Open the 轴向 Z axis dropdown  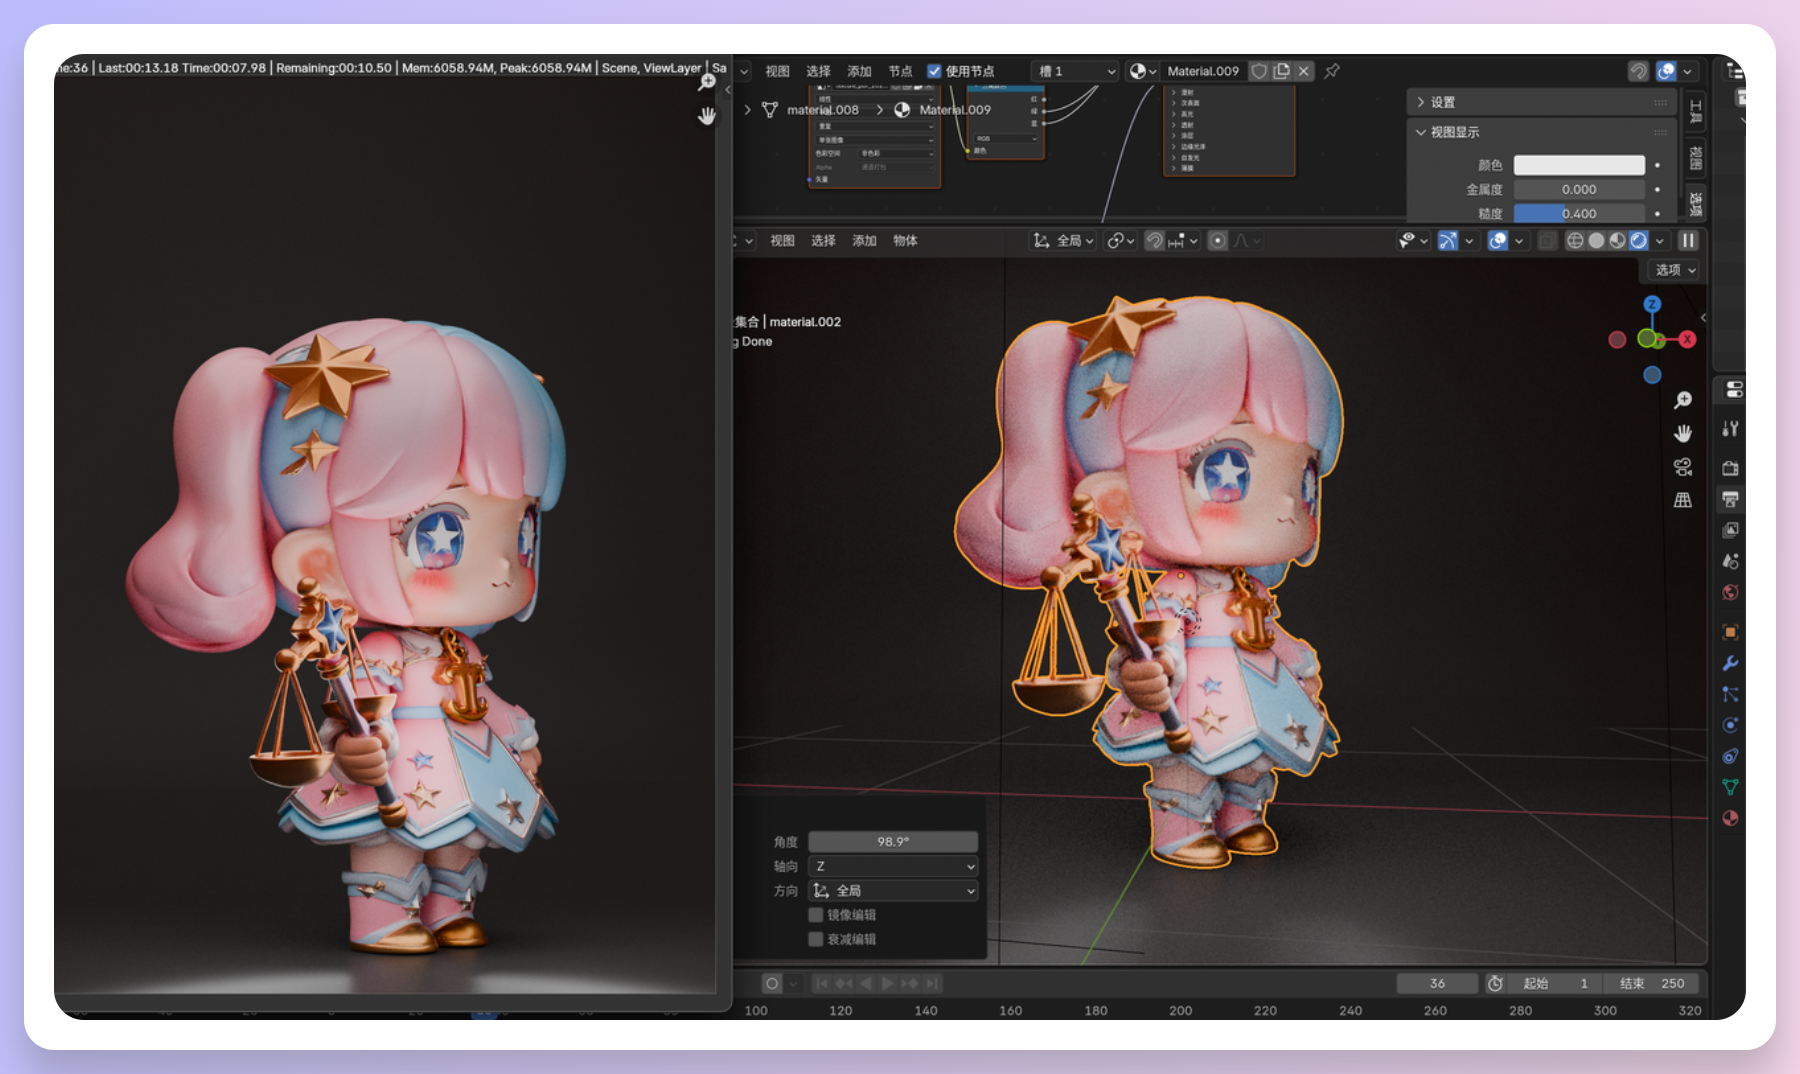[893, 866]
